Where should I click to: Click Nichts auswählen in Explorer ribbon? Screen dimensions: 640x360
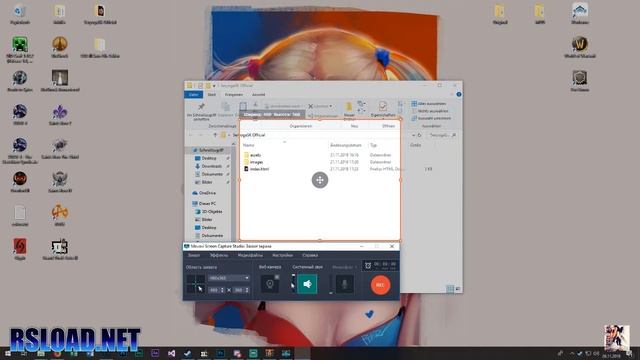[430, 111]
